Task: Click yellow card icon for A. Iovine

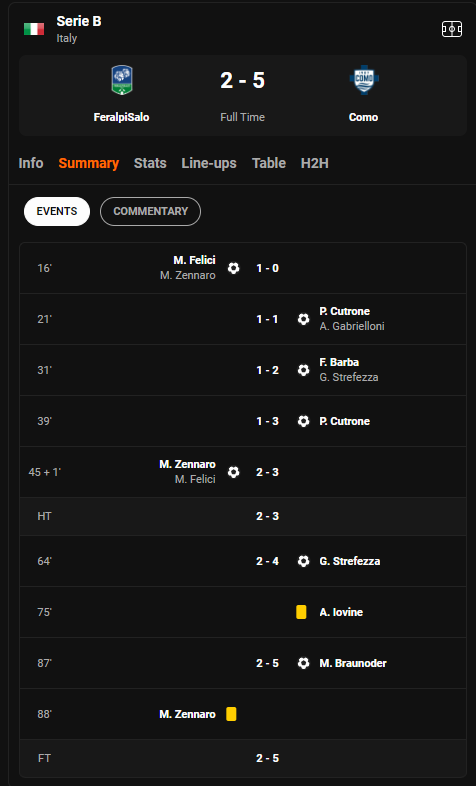Action: (x=301, y=612)
